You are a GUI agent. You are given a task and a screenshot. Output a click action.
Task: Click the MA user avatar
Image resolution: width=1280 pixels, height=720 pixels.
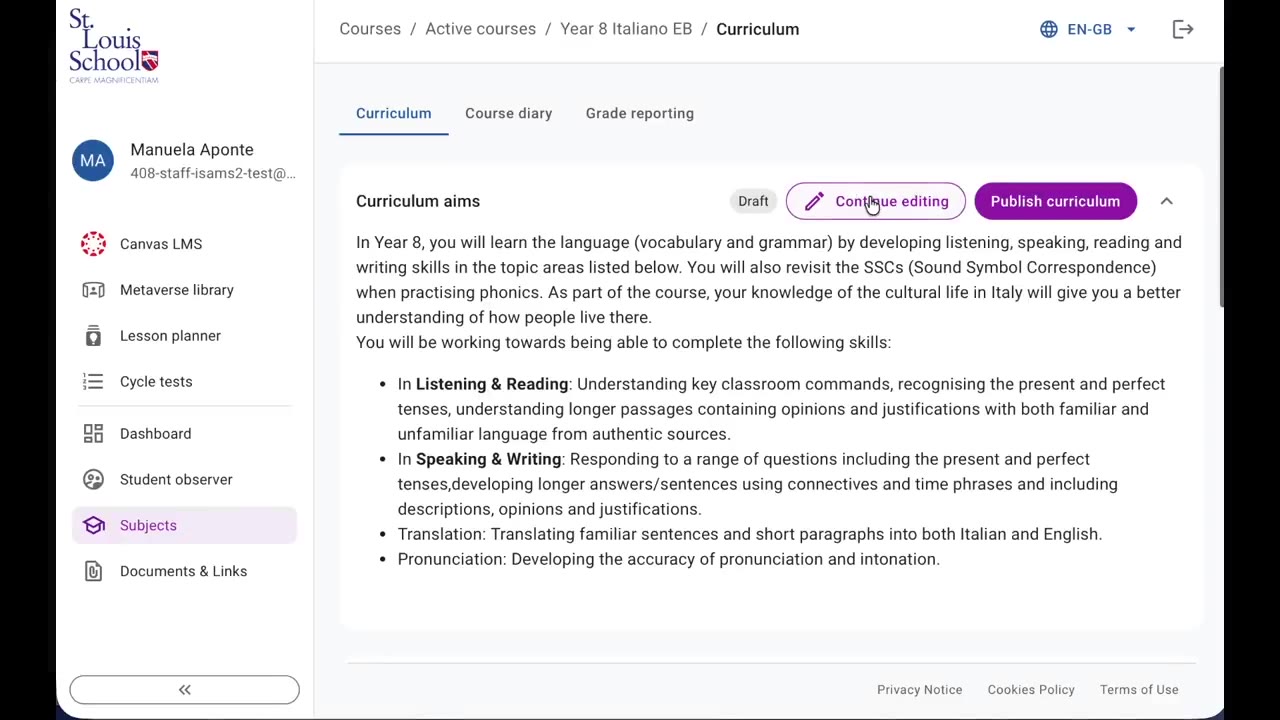pos(93,160)
